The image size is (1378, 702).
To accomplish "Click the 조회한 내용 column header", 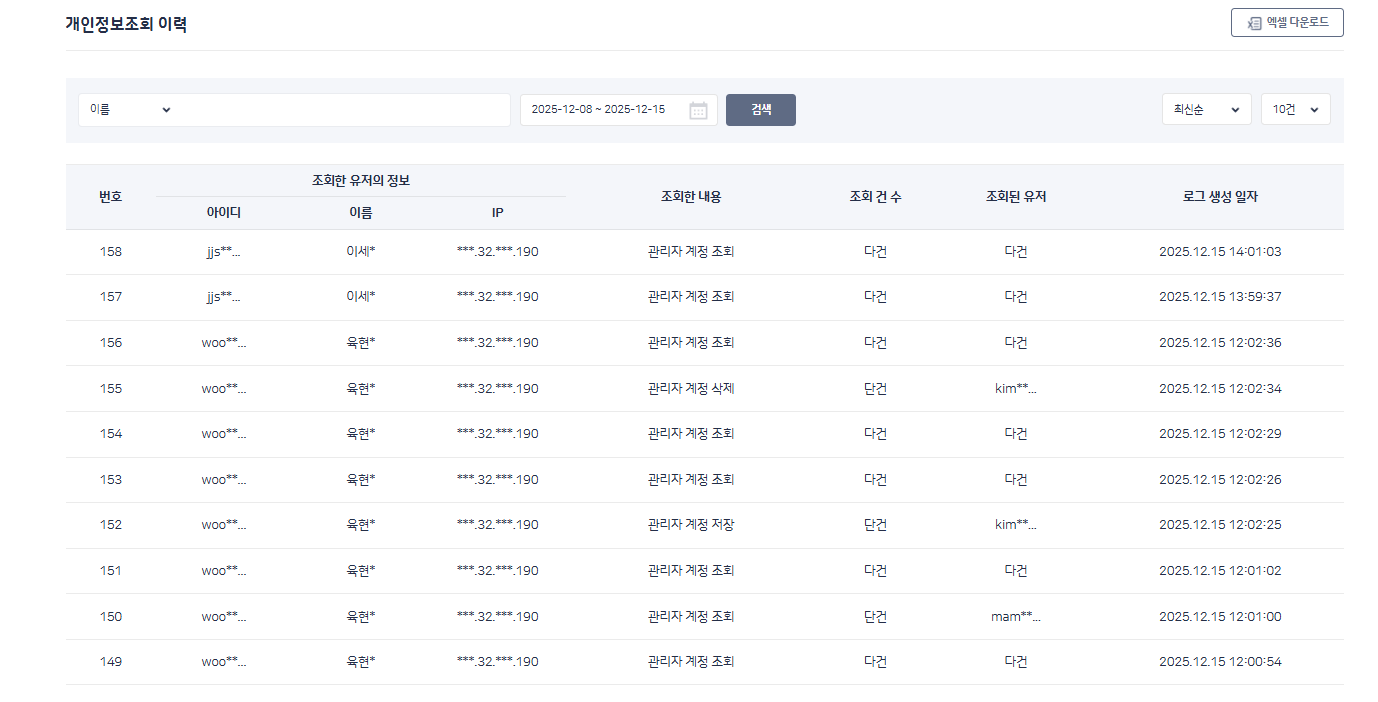I will click(691, 197).
